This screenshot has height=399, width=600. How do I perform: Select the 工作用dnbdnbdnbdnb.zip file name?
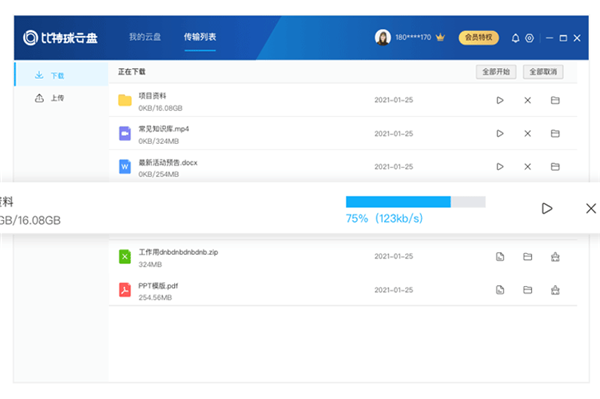coord(178,252)
